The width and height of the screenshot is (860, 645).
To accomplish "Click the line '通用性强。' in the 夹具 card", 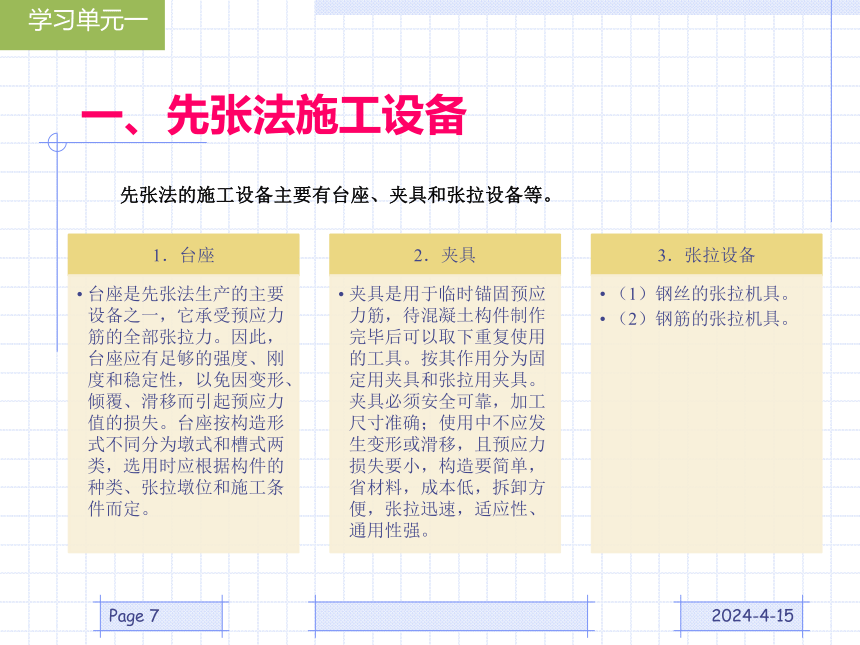I will point(390,530).
